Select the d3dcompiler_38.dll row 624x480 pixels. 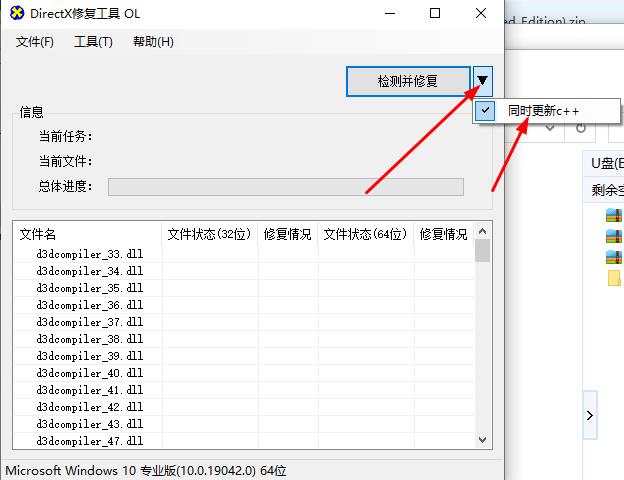[244, 339]
